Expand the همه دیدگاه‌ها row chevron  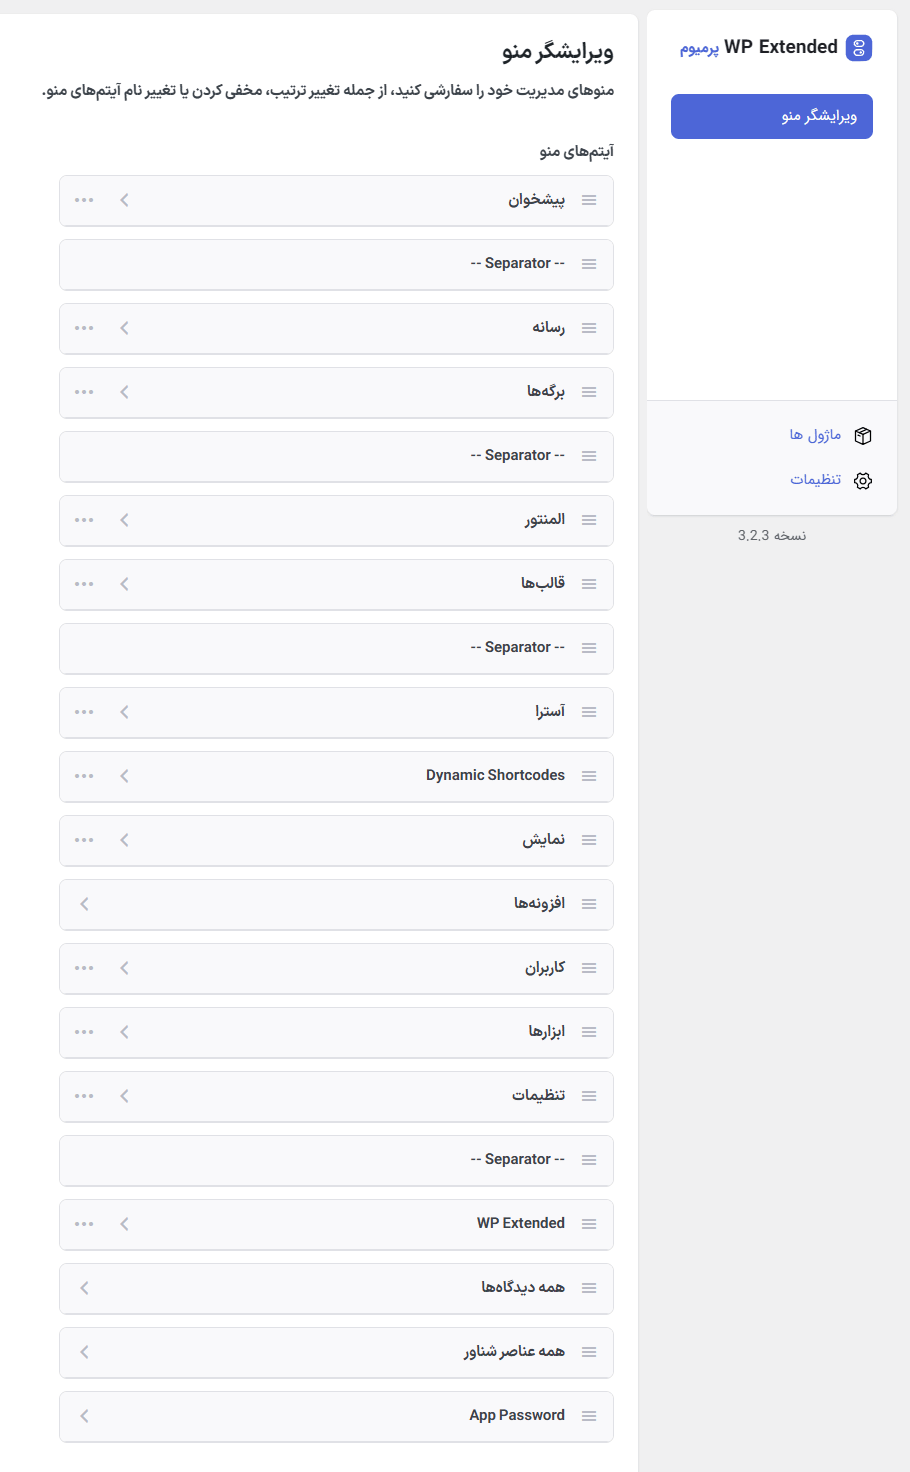[84, 1289]
